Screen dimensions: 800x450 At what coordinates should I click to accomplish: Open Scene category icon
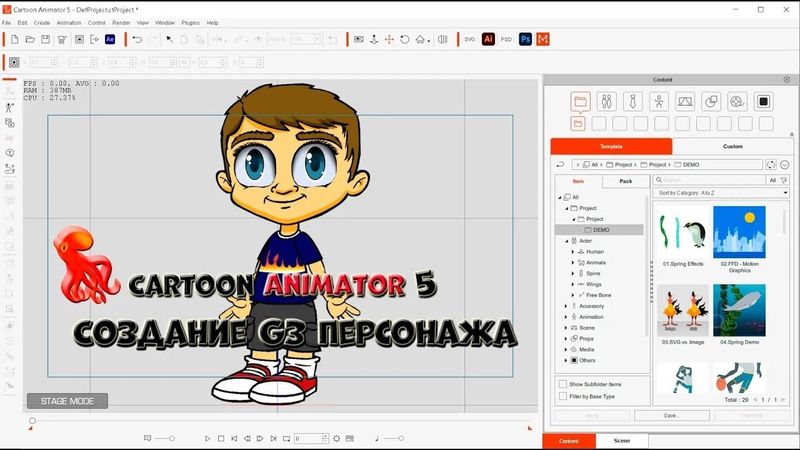pyautogui.click(x=685, y=102)
